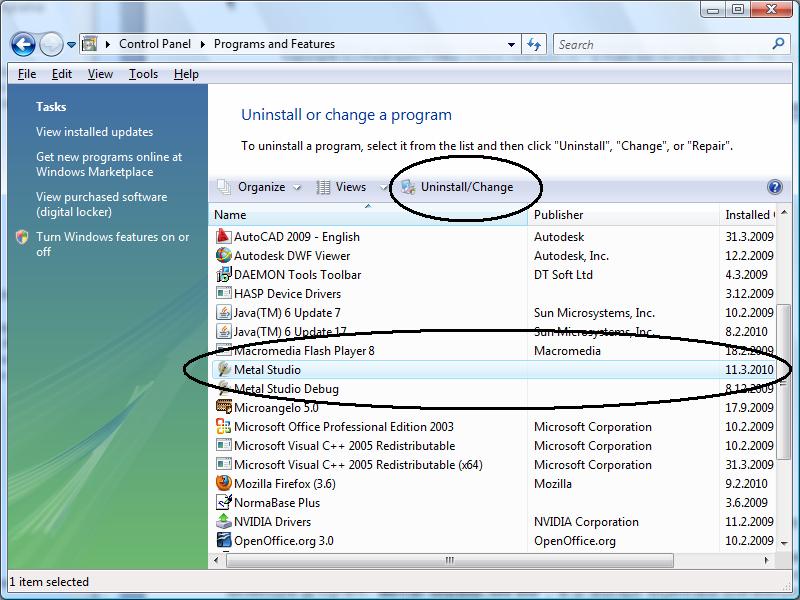Click the blue Help question mark icon
Screen dimensions: 800x600
[774, 187]
